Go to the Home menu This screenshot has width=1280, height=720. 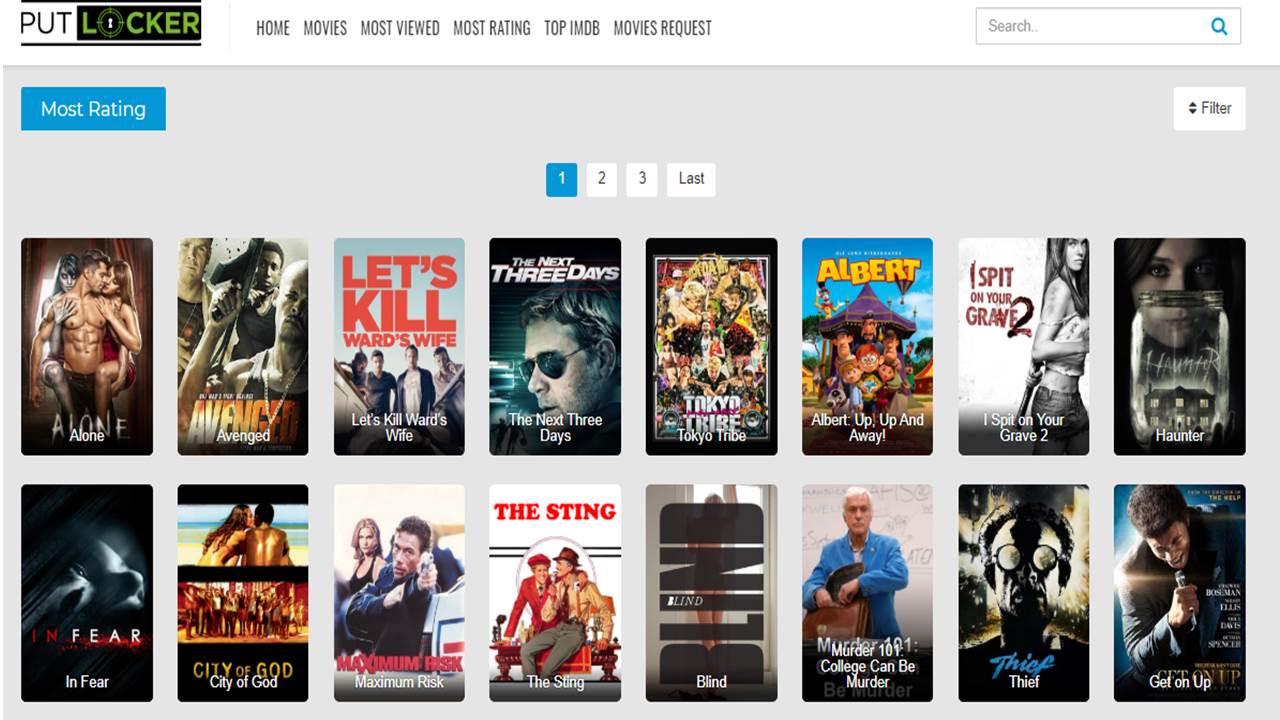tap(272, 28)
